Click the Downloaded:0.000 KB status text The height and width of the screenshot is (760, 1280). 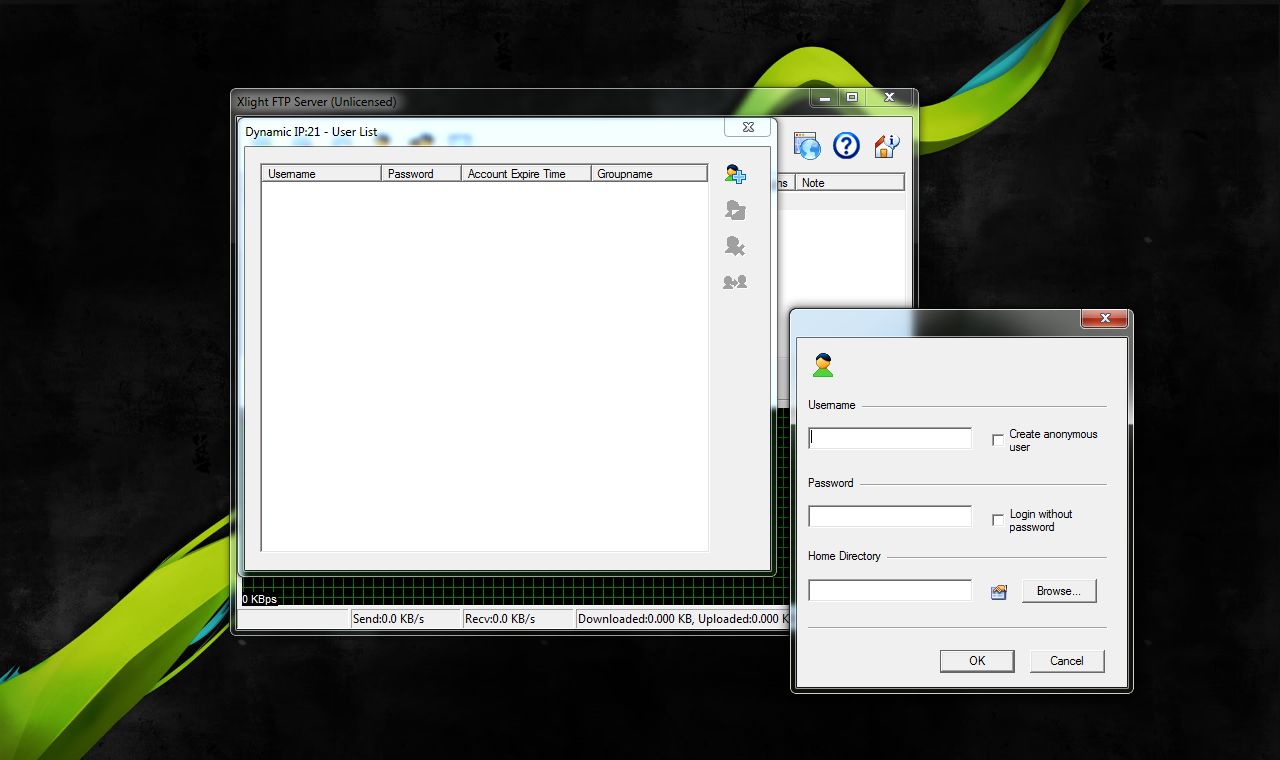(683, 619)
